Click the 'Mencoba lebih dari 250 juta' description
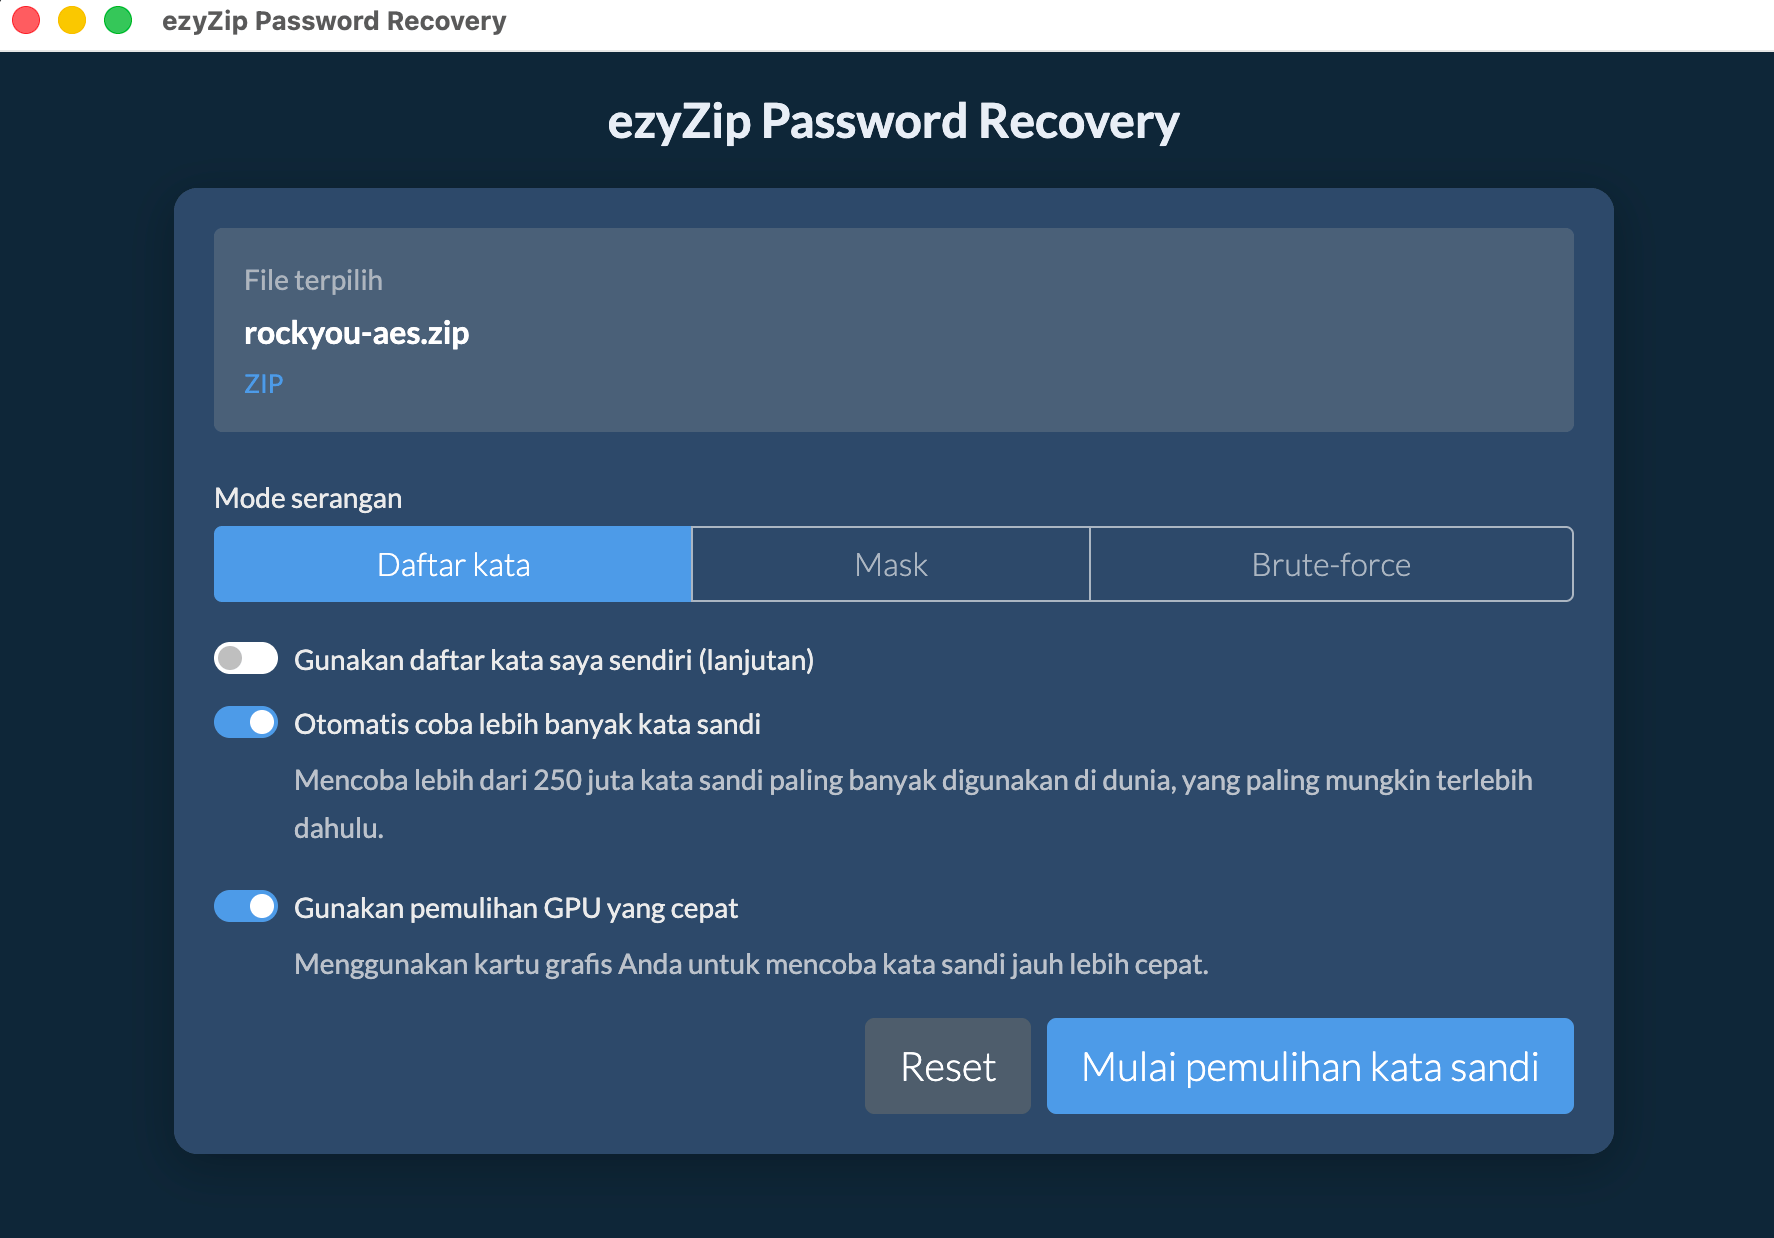The image size is (1774, 1238). coord(913,804)
